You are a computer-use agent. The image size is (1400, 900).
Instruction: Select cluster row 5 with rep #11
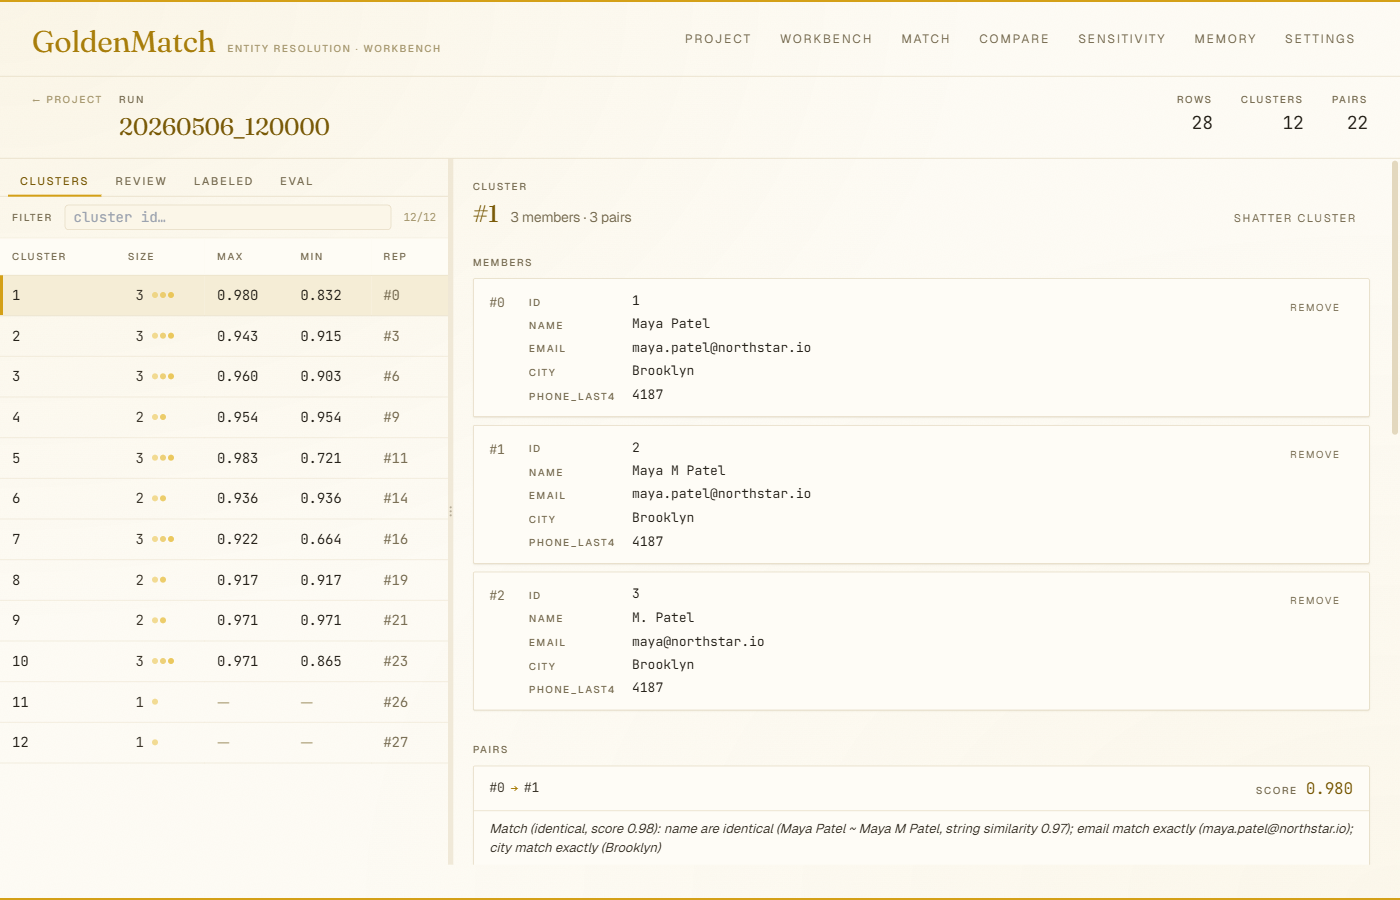(224, 458)
